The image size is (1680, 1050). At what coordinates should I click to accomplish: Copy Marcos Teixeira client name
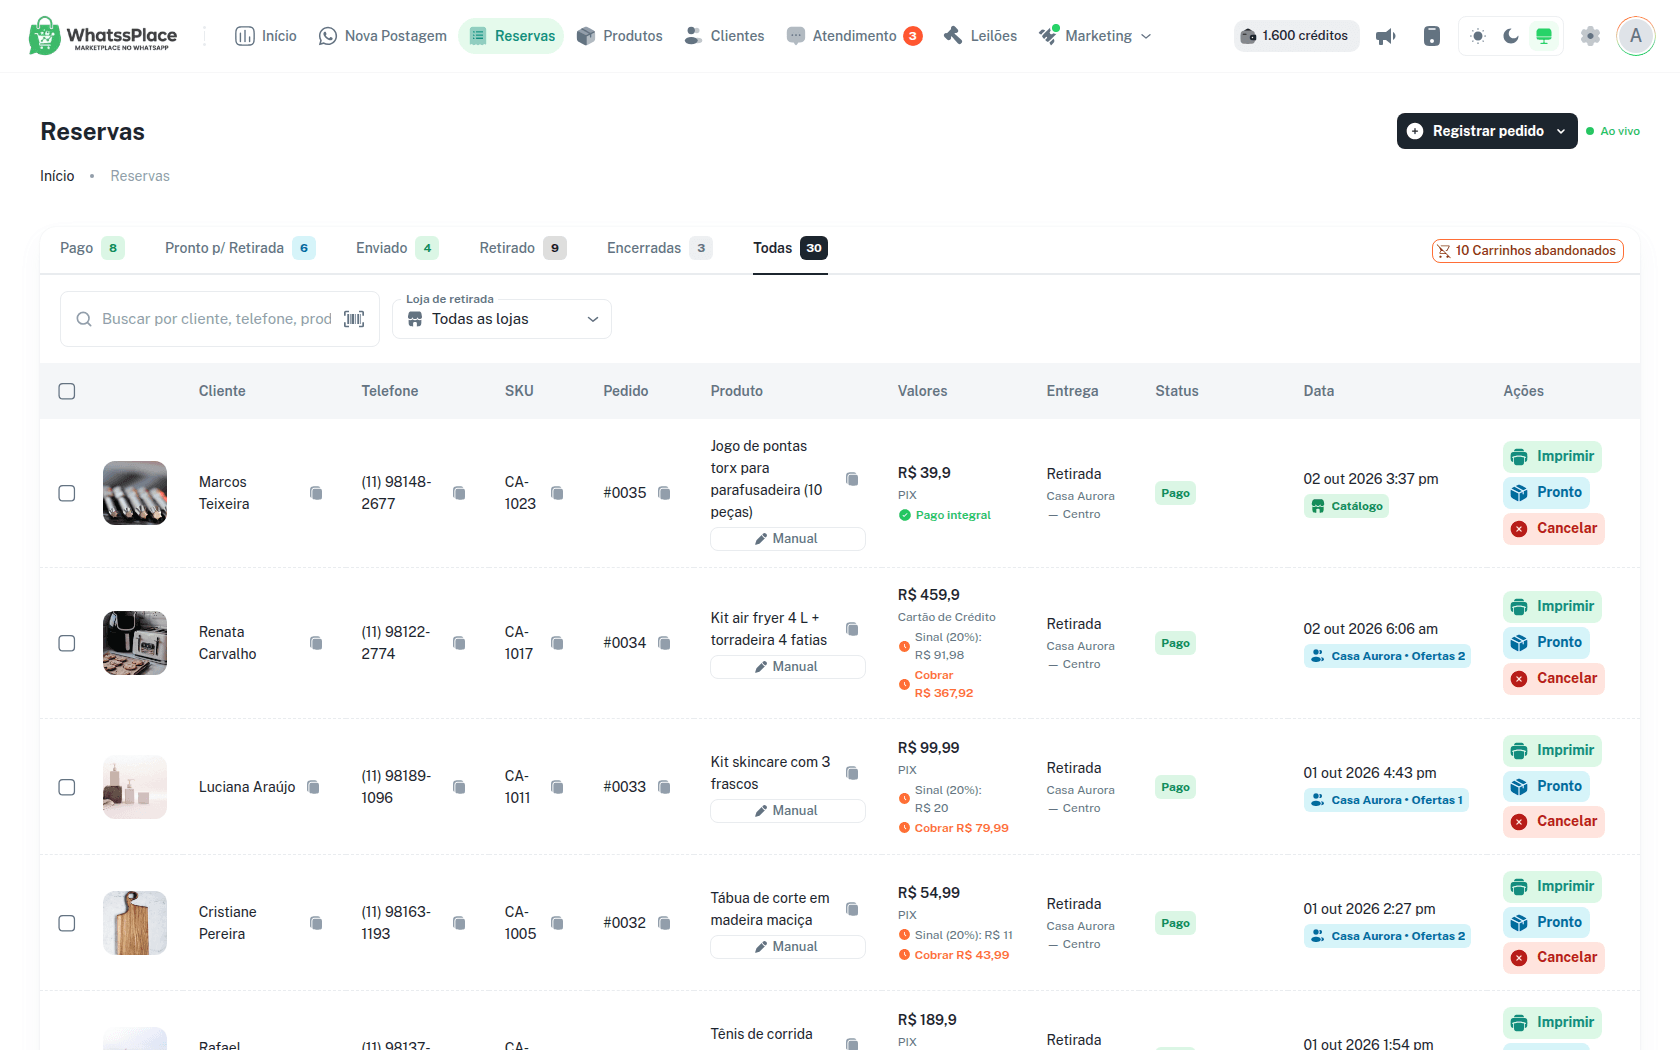click(x=316, y=493)
